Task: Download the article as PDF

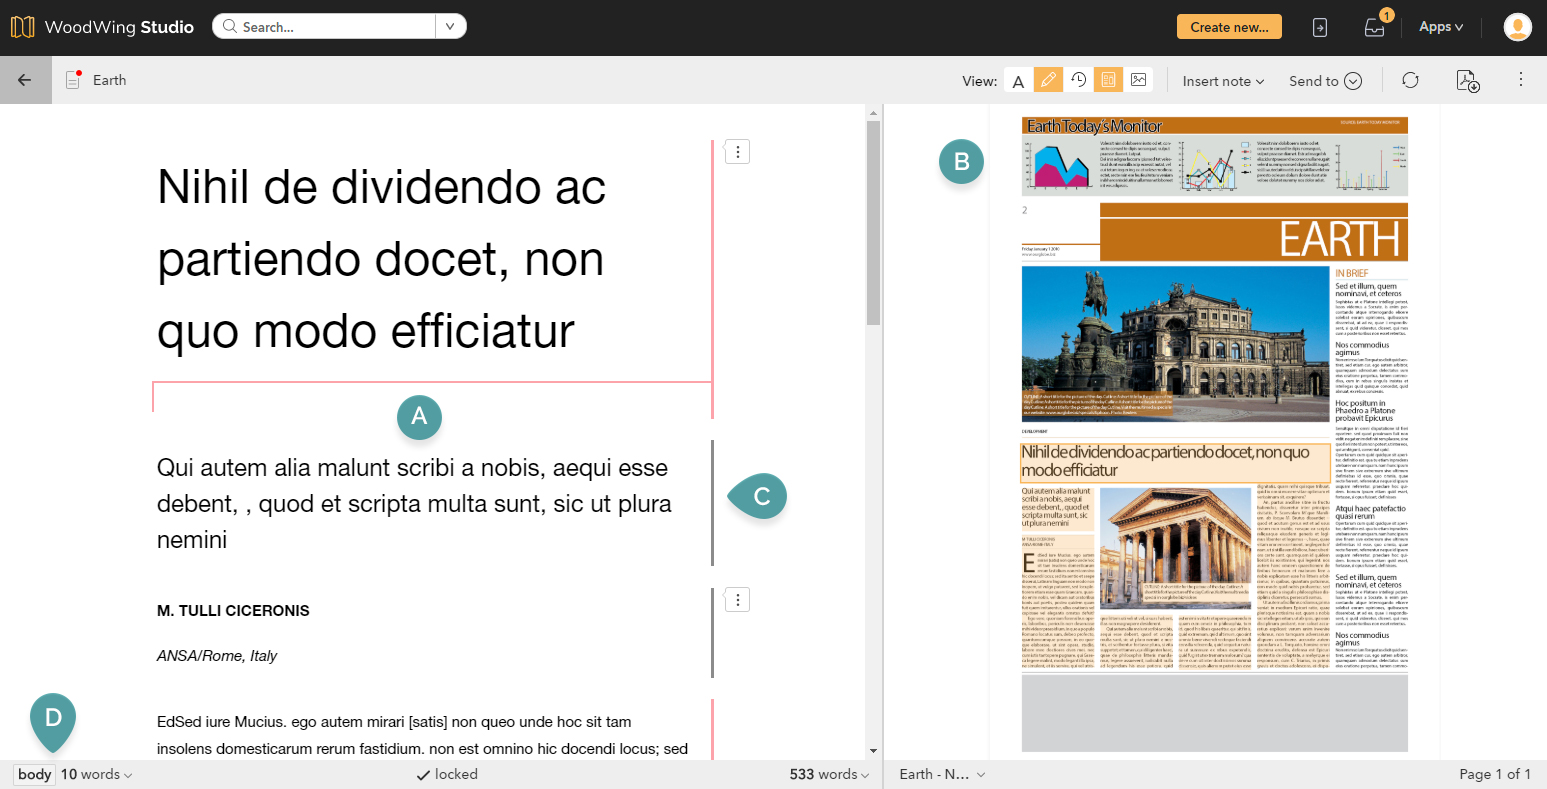Action: [1466, 80]
